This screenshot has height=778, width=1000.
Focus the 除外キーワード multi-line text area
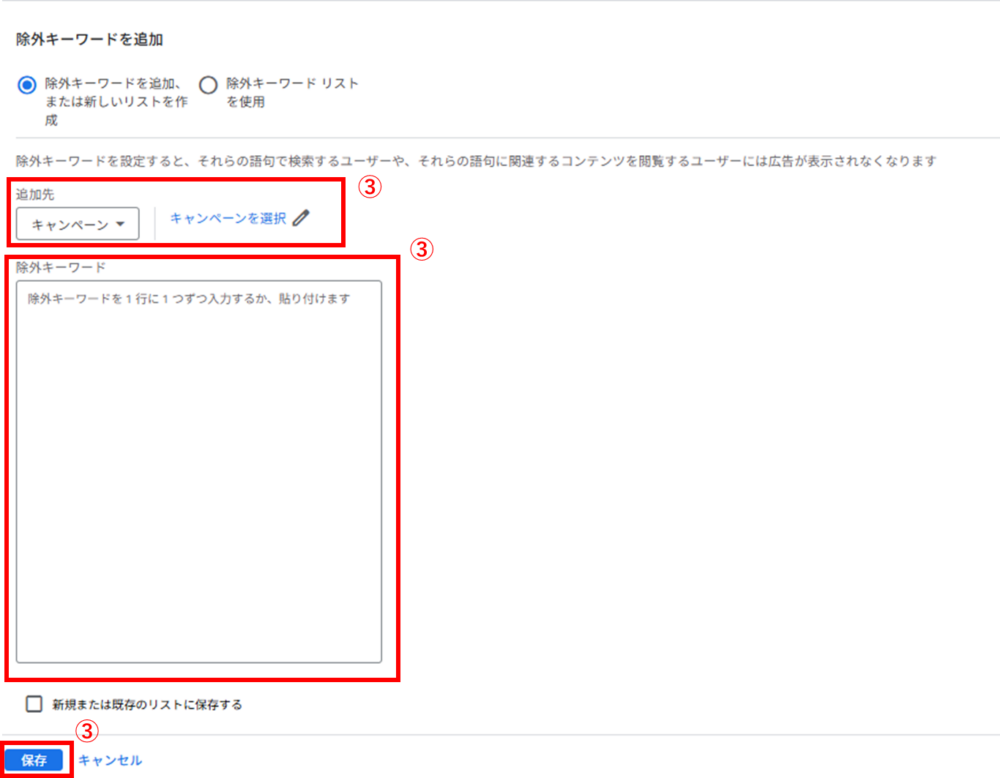click(199, 472)
